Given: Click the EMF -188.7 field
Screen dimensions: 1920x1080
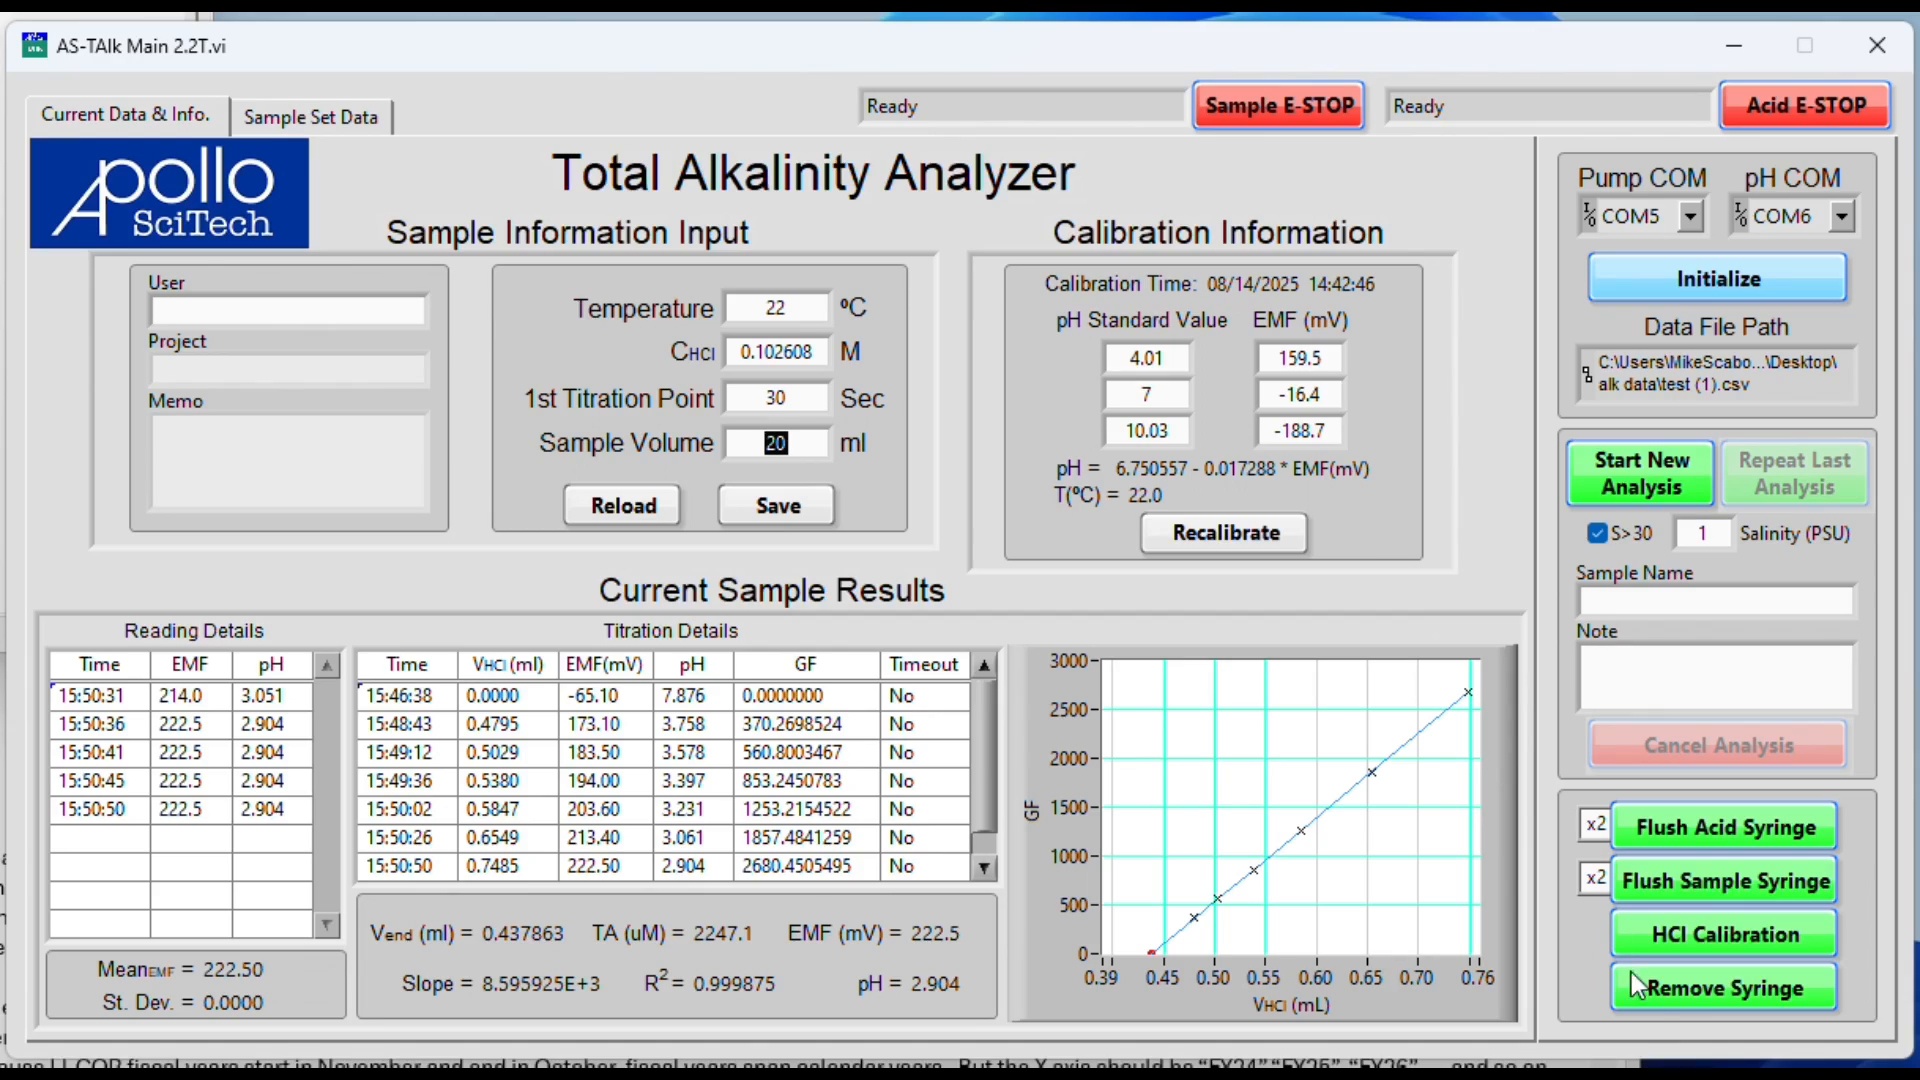Looking at the screenshot, I should (1299, 431).
